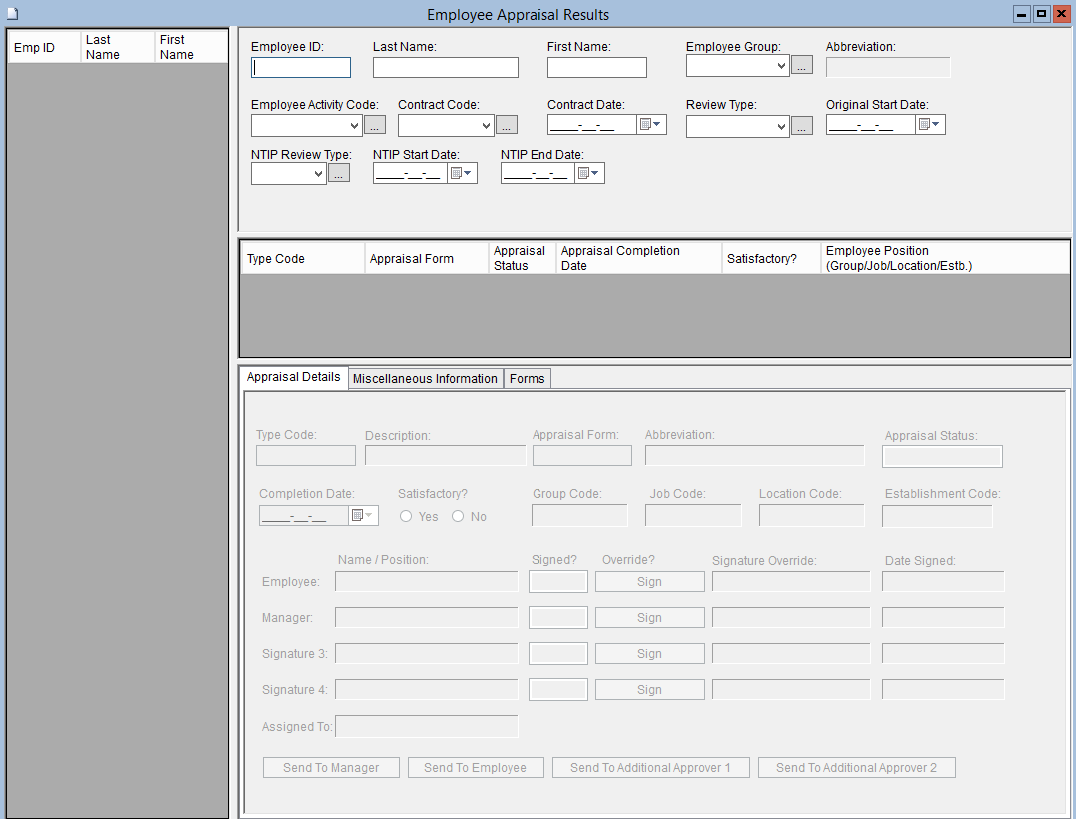The image size is (1077, 820).
Task: Click the Send To Manager button
Action: pos(331,768)
